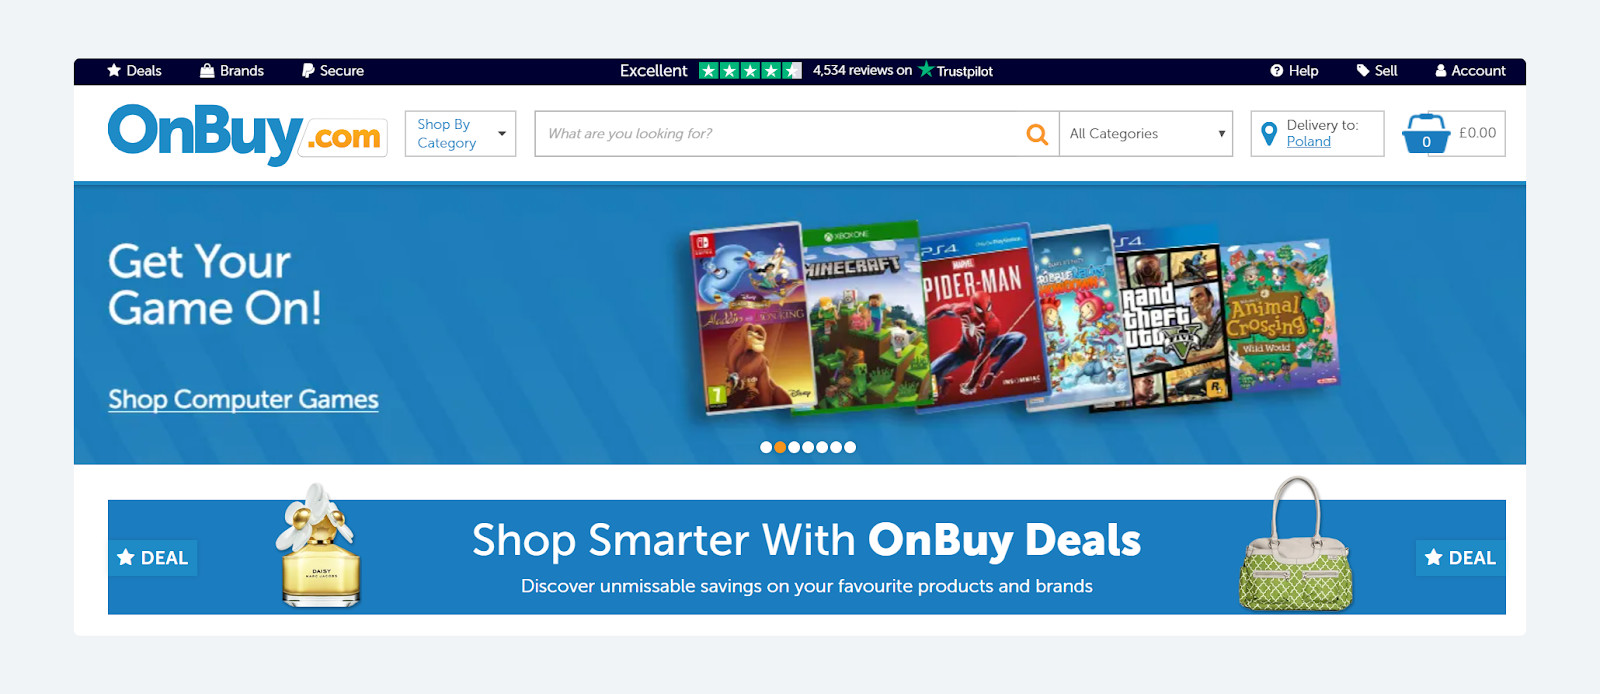1600x694 pixels.
Task: Click the orange search magnifier icon
Action: pyautogui.click(x=1037, y=134)
